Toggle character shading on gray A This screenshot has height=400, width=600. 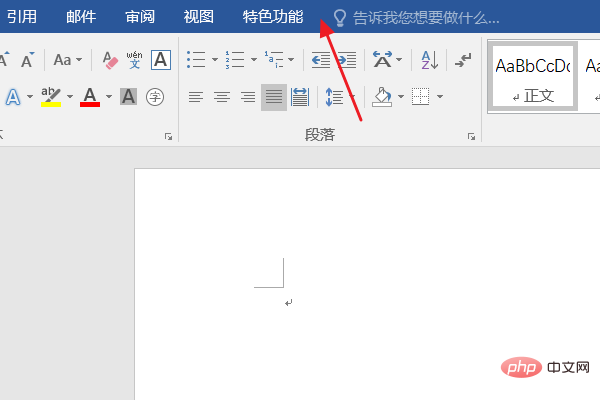(x=128, y=97)
